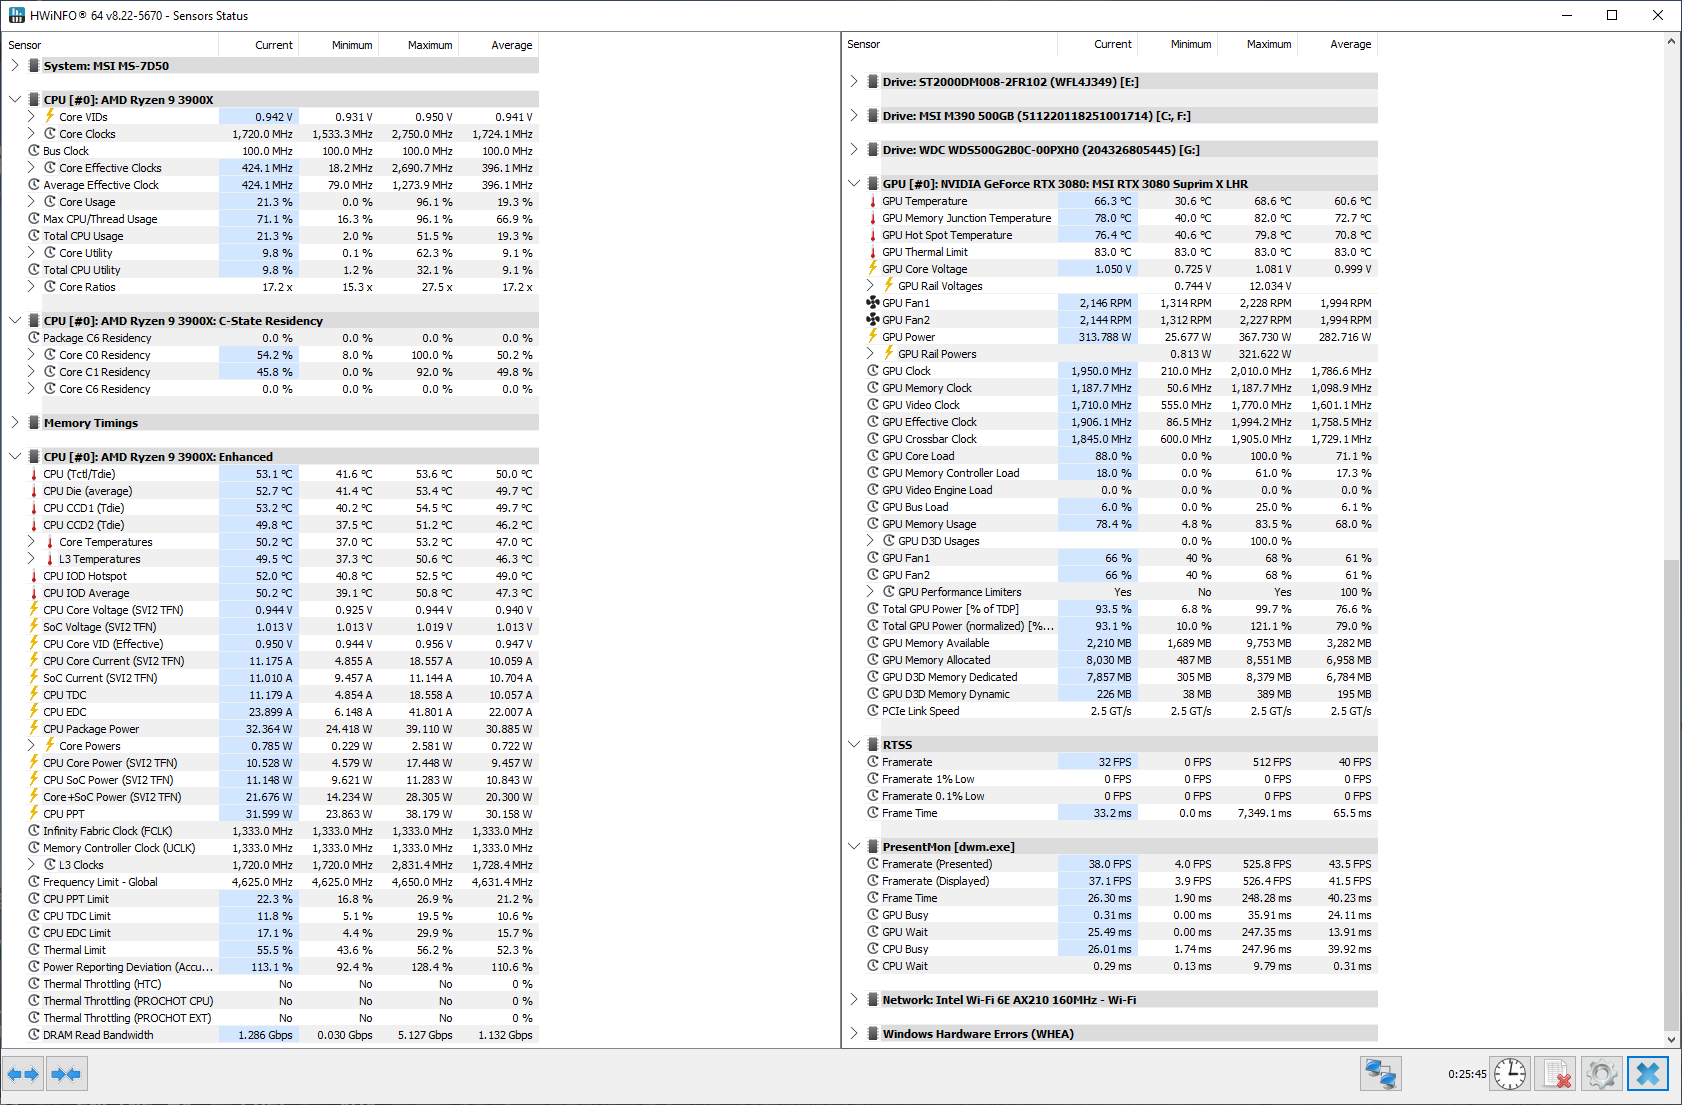Click the PCIe Link Speed round icon
This screenshot has height=1105, width=1682.
point(873,711)
